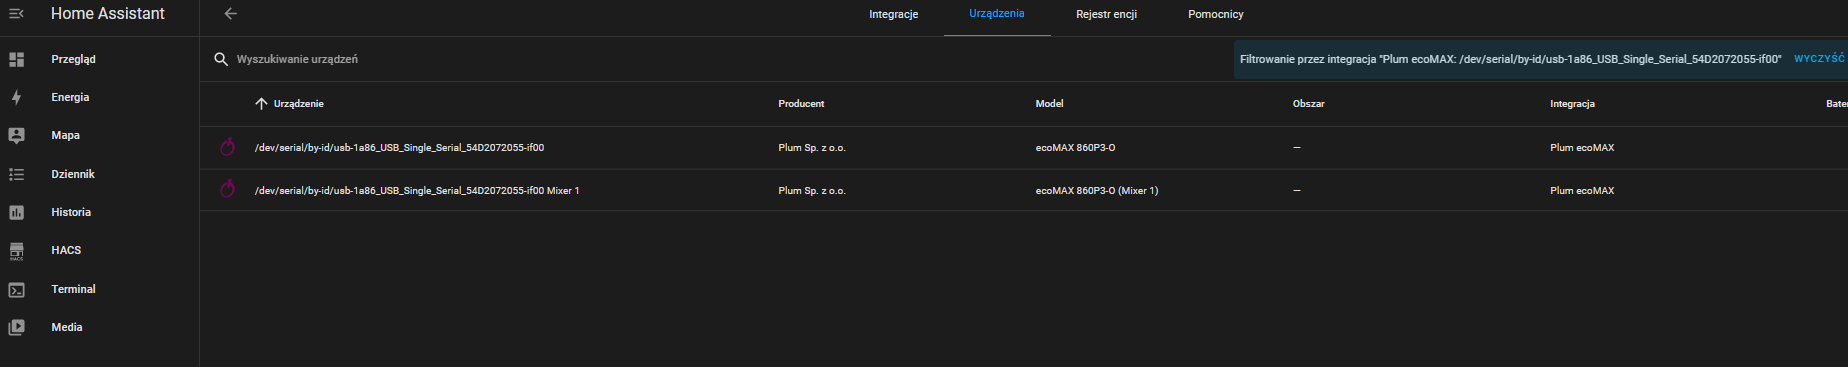Sort by the Producent column header
1848x367 pixels.
[801, 104]
